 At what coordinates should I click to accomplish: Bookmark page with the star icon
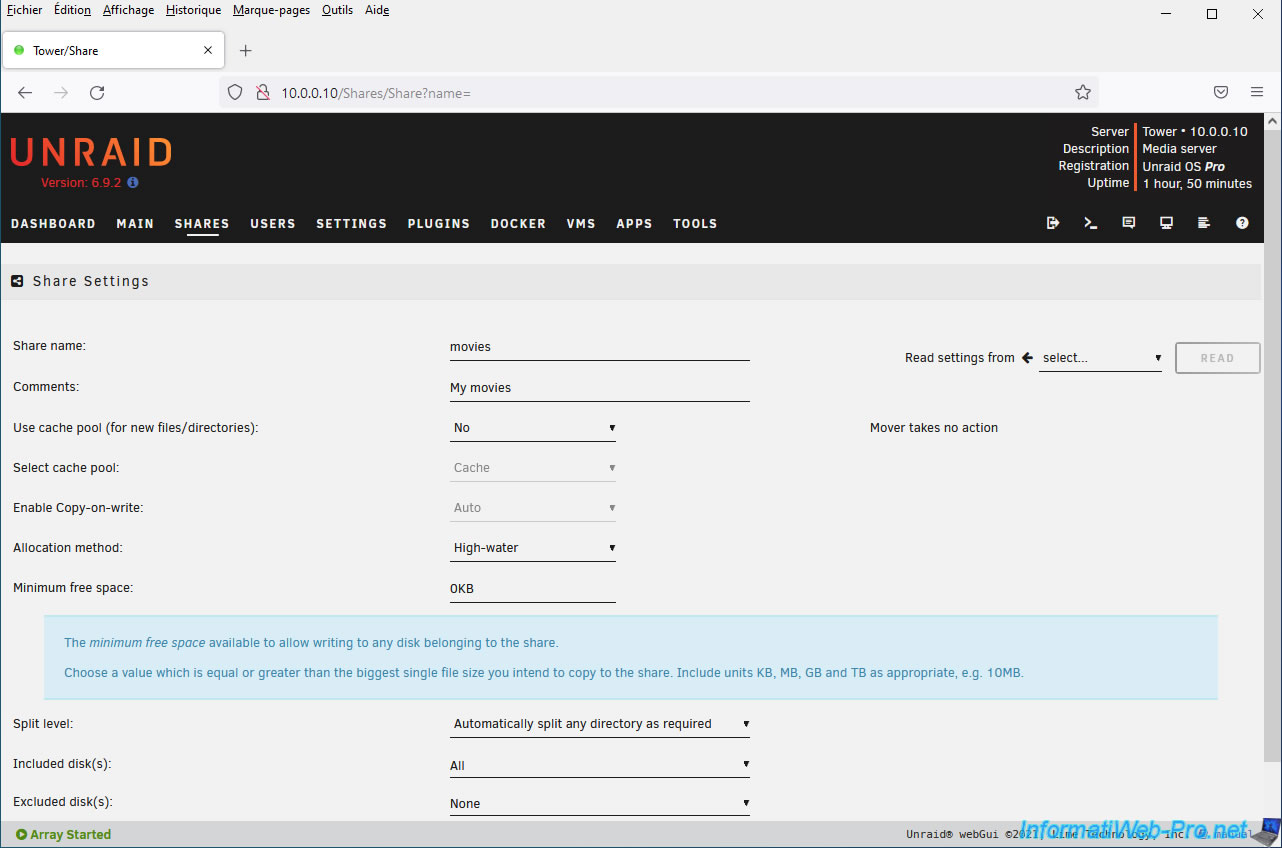click(x=1082, y=92)
